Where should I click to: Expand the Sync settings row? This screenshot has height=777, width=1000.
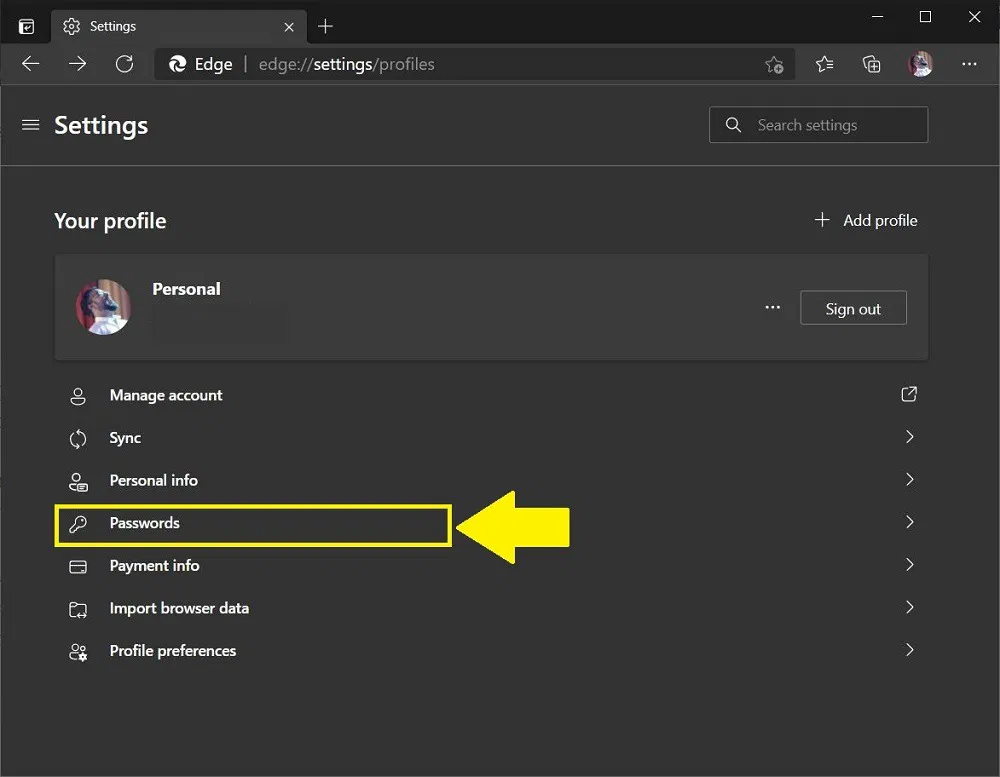click(909, 437)
